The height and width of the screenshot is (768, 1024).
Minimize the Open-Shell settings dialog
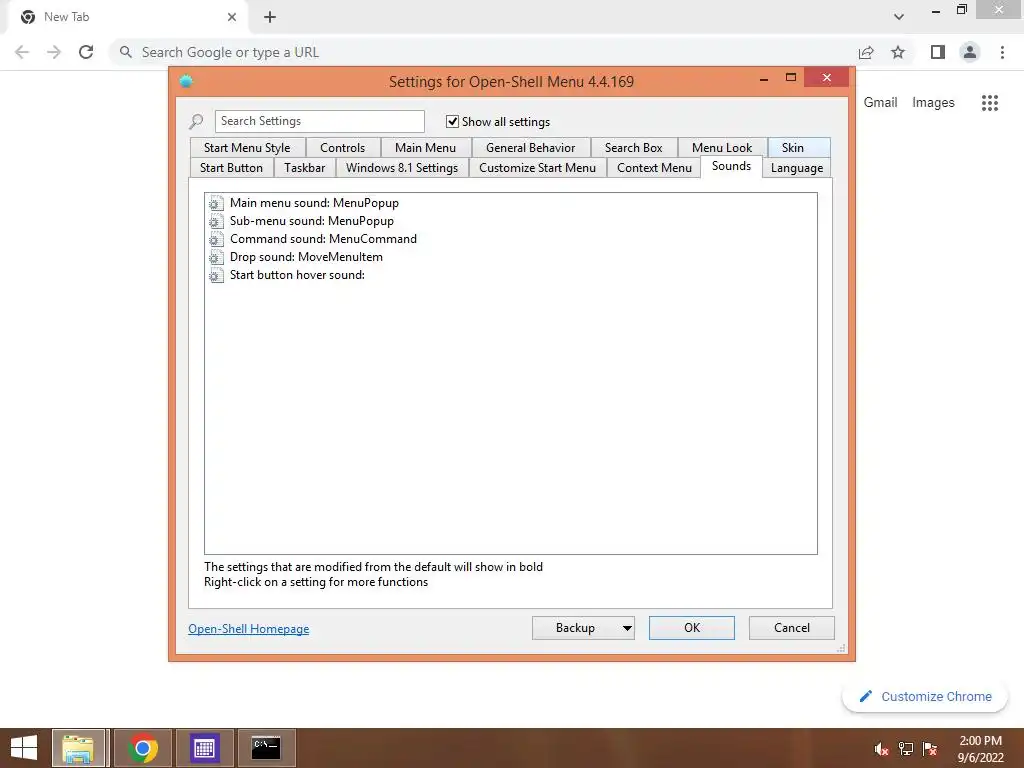click(764, 79)
